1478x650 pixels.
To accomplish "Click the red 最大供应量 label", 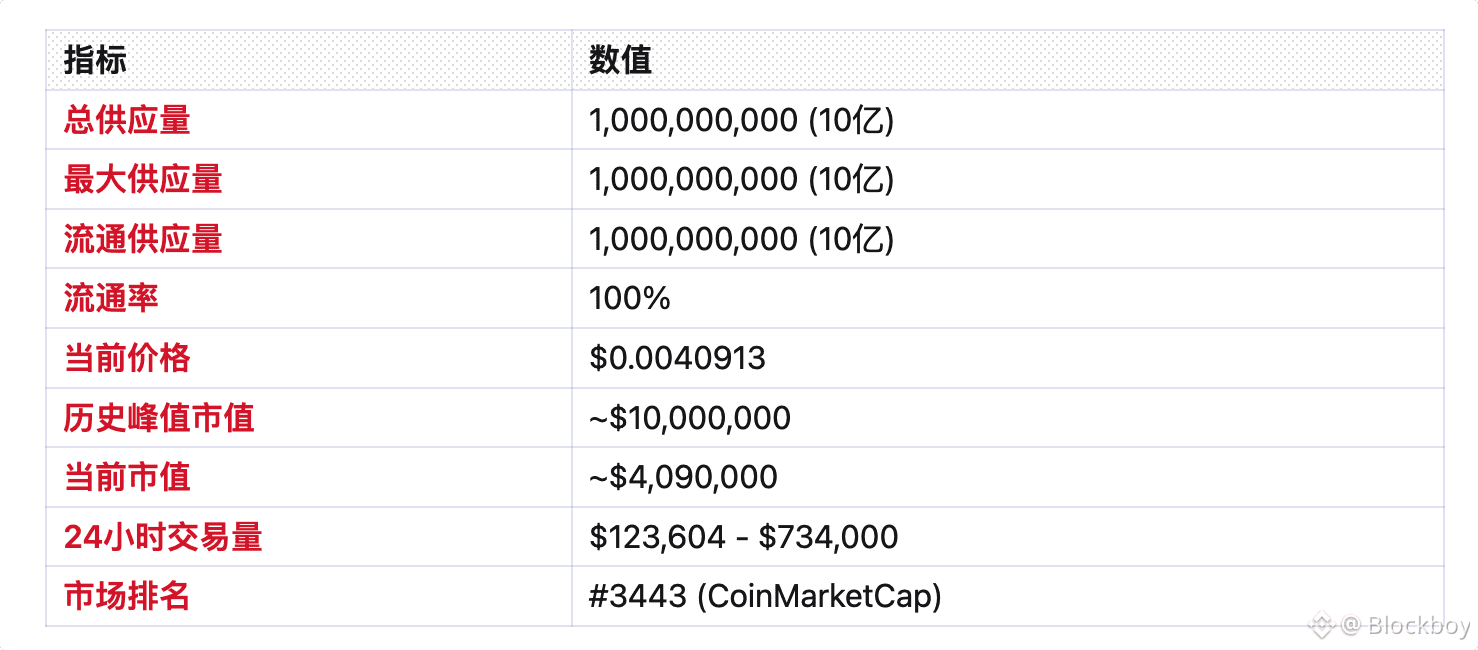I will (143, 180).
